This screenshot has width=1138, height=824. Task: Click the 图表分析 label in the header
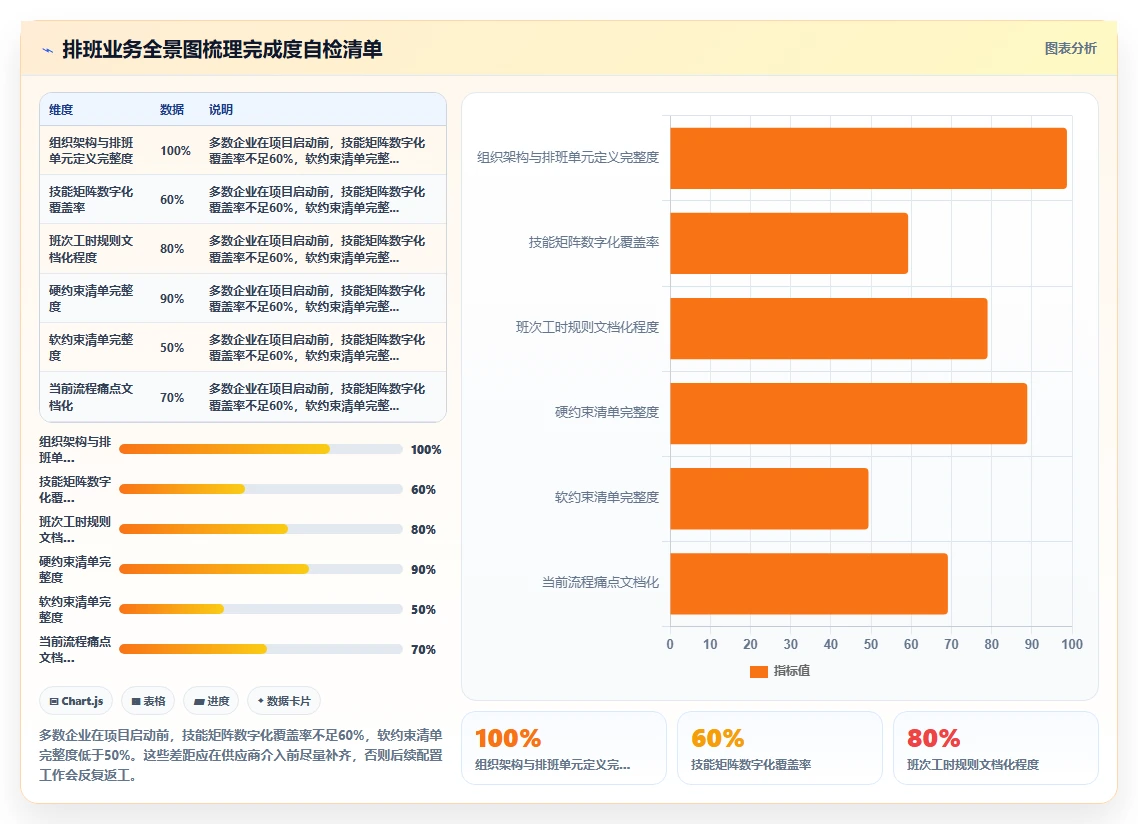[1071, 49]
